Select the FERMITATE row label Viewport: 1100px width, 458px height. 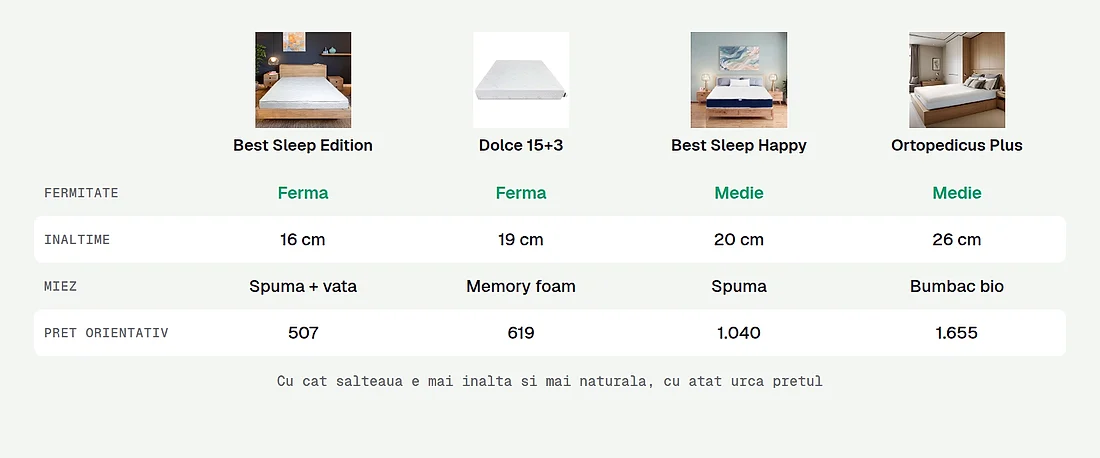click(x=81, y=193)
